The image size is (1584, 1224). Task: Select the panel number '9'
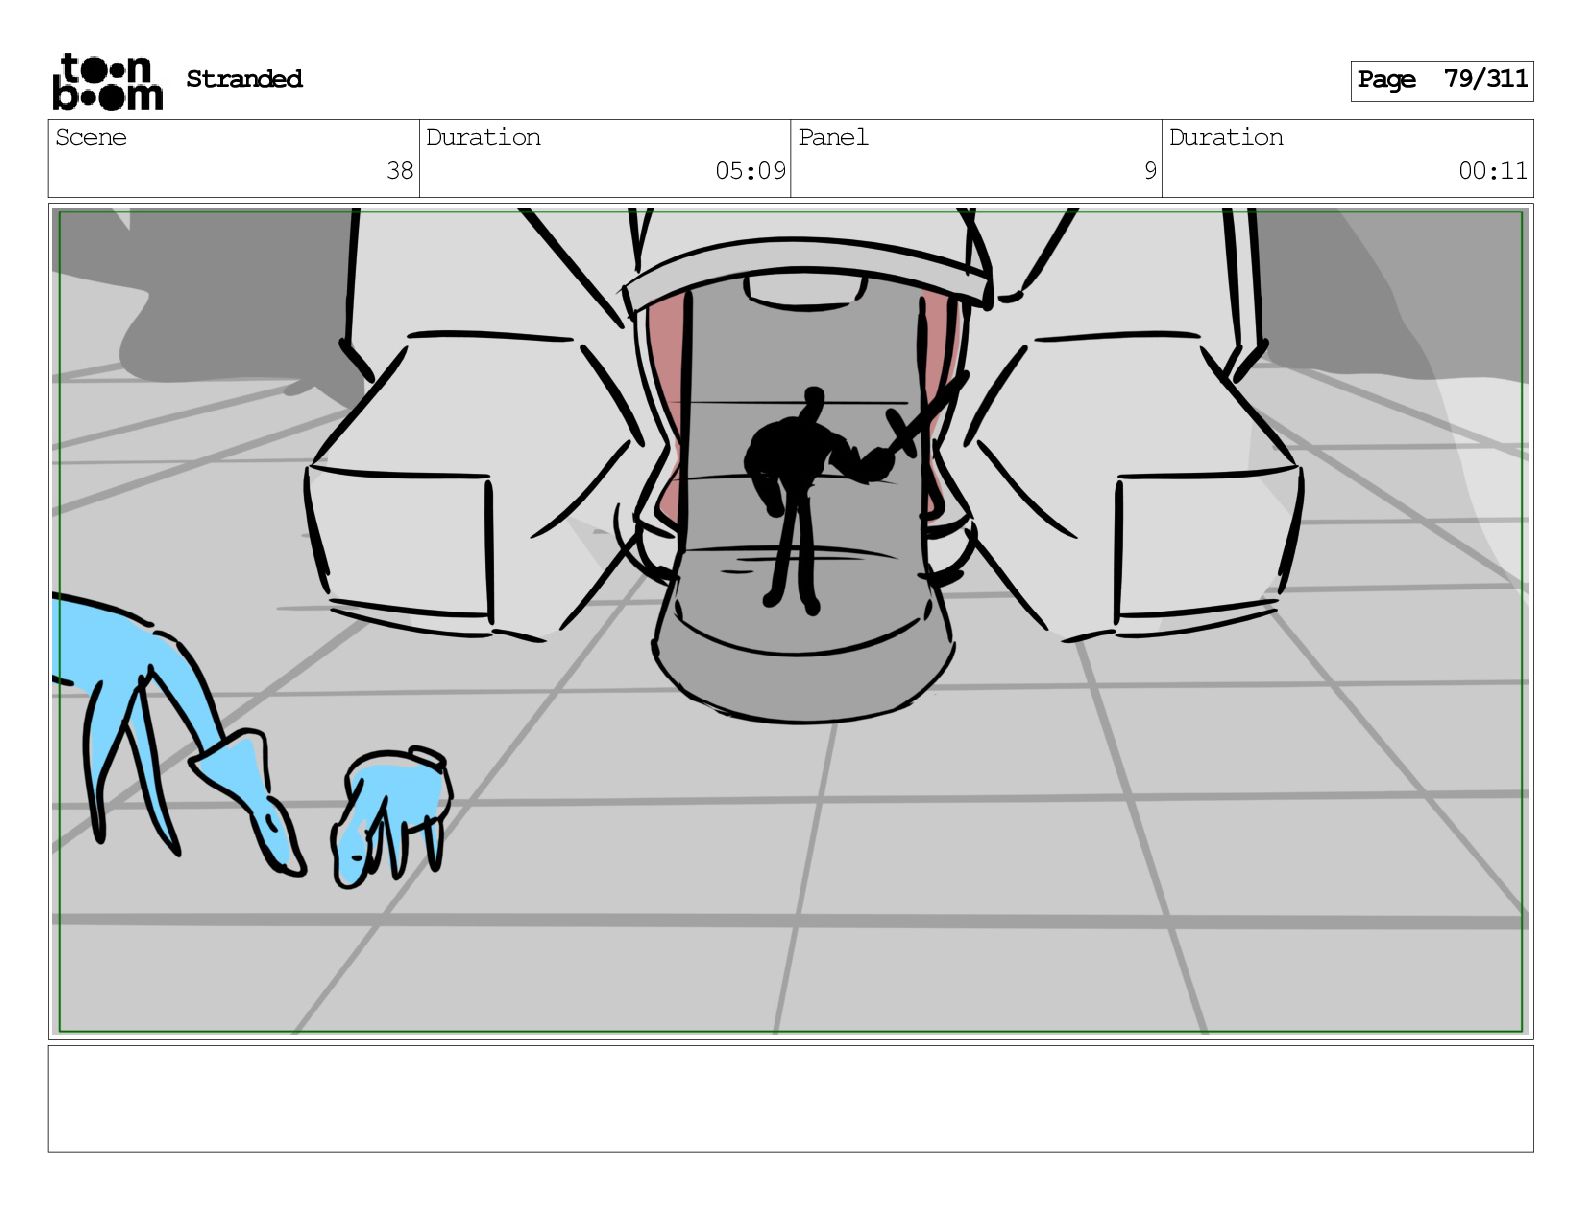click(1150, 171)
